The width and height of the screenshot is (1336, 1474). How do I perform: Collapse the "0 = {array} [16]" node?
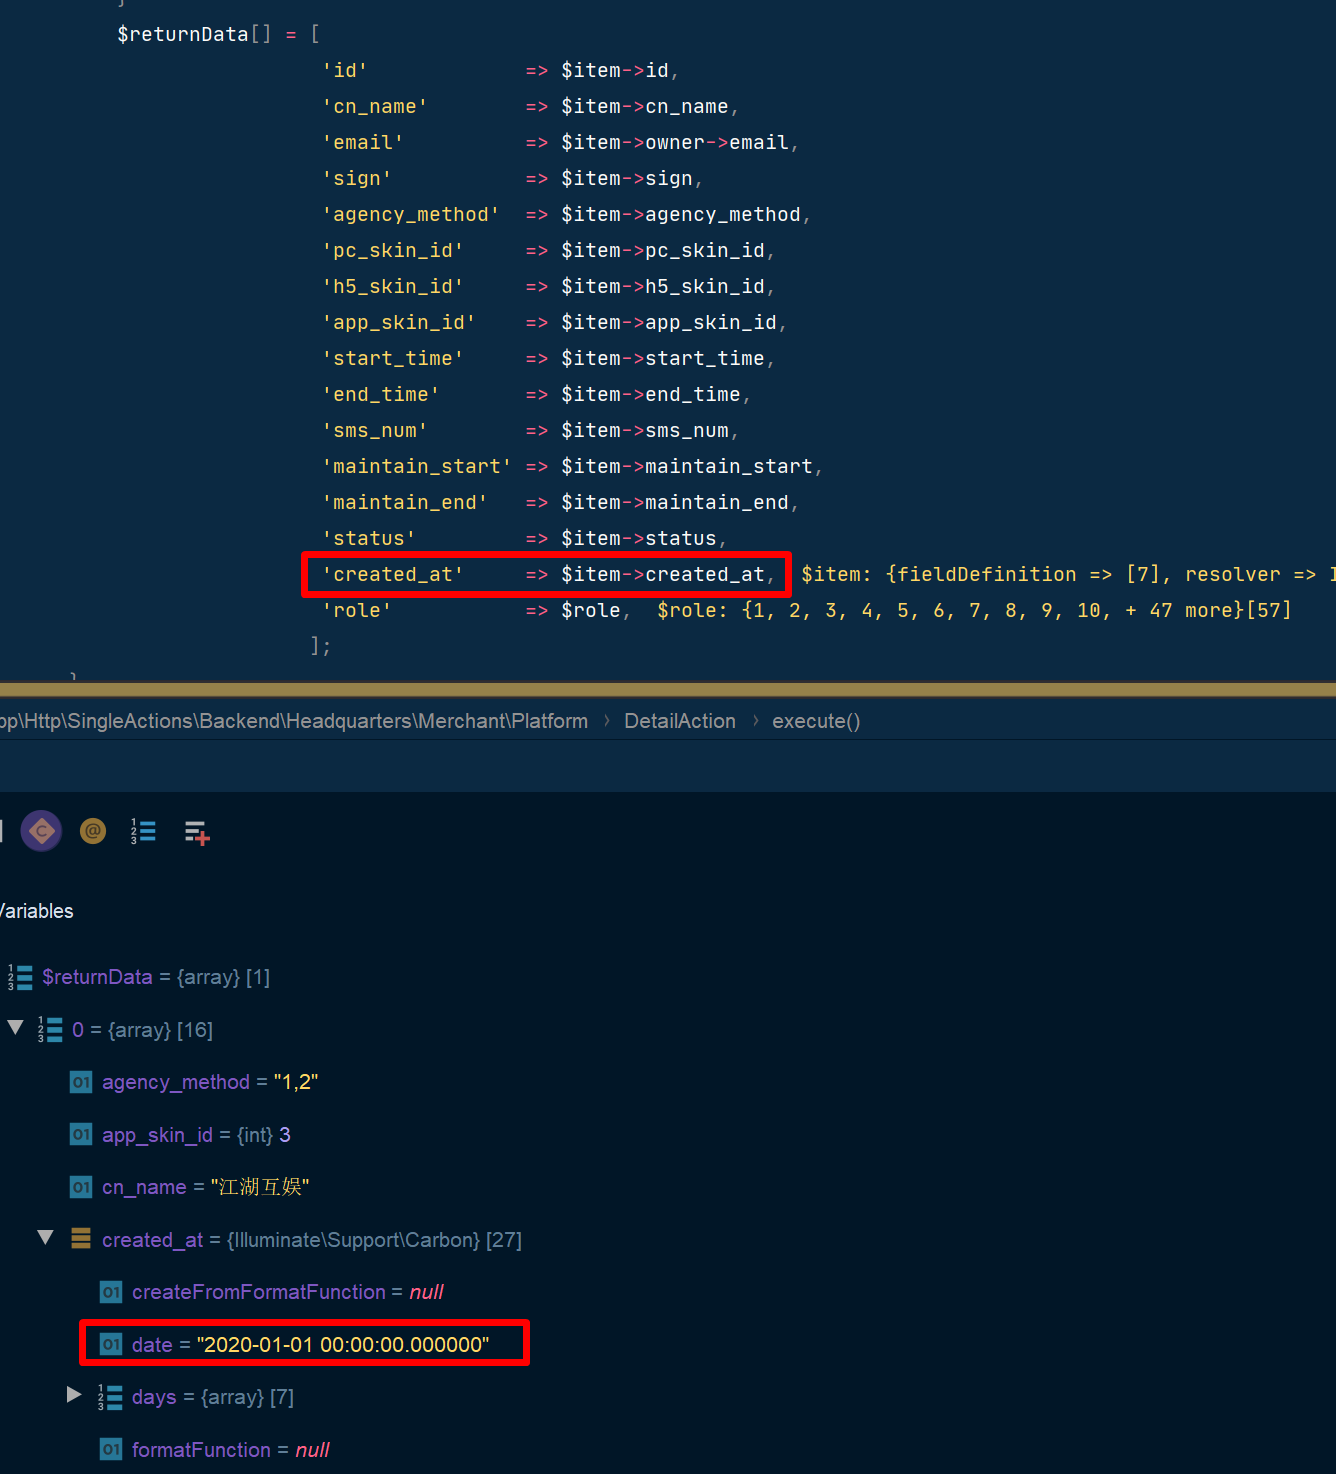(14, 1027)
